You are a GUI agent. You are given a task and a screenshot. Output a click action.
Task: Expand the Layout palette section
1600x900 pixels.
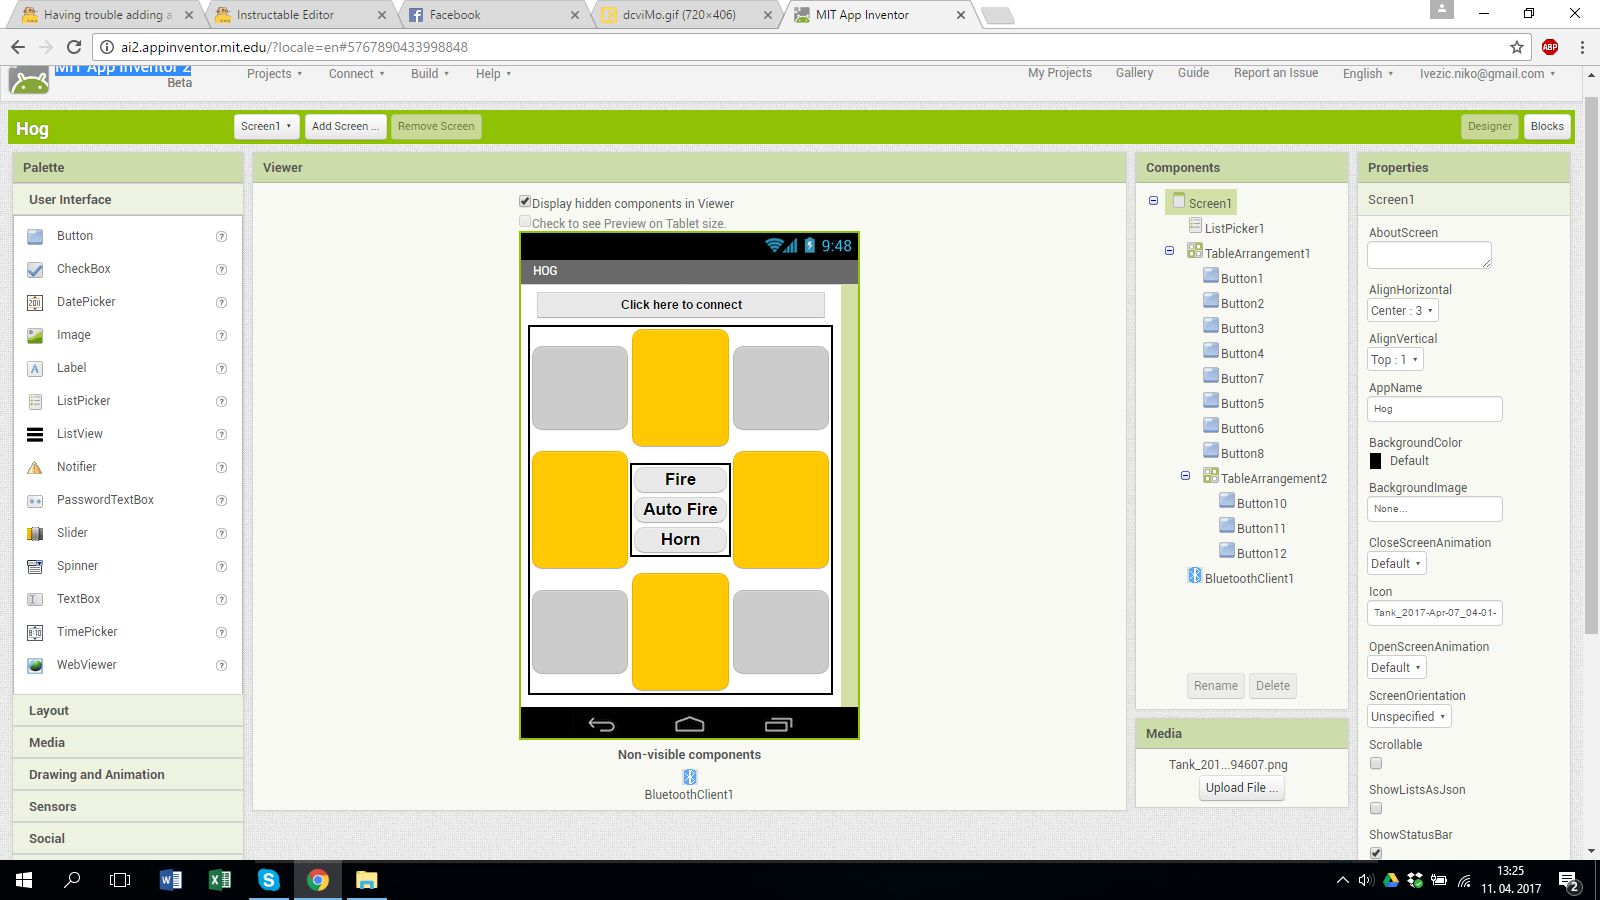coord(128,711)
